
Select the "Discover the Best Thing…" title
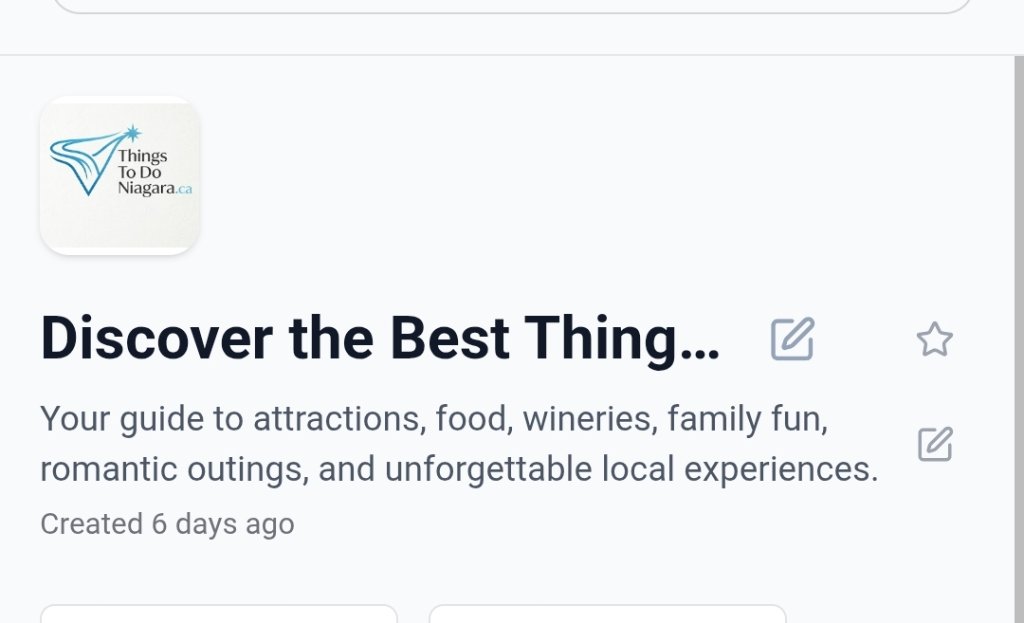tap(380, 339)
